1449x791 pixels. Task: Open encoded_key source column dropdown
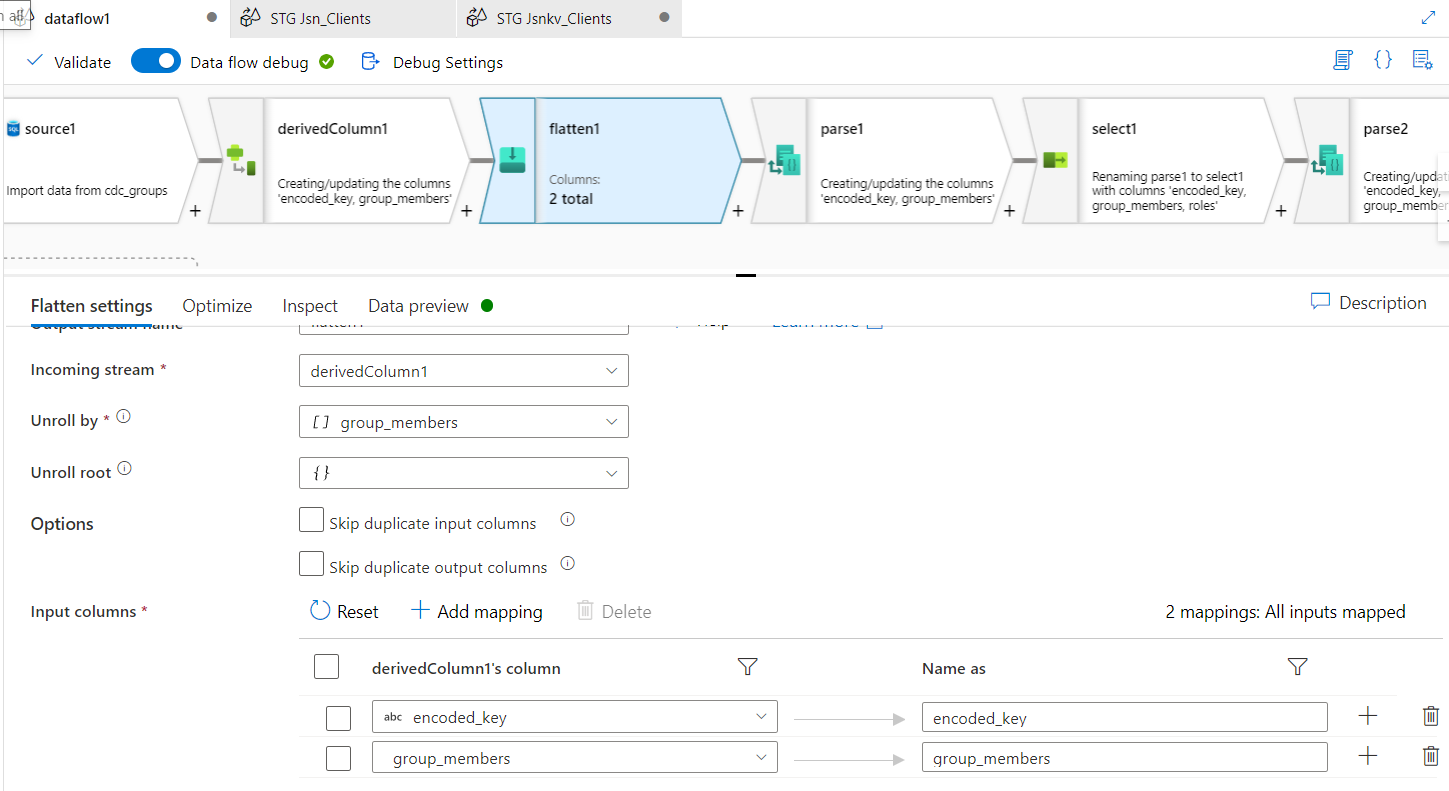click(x=575, y=717)
